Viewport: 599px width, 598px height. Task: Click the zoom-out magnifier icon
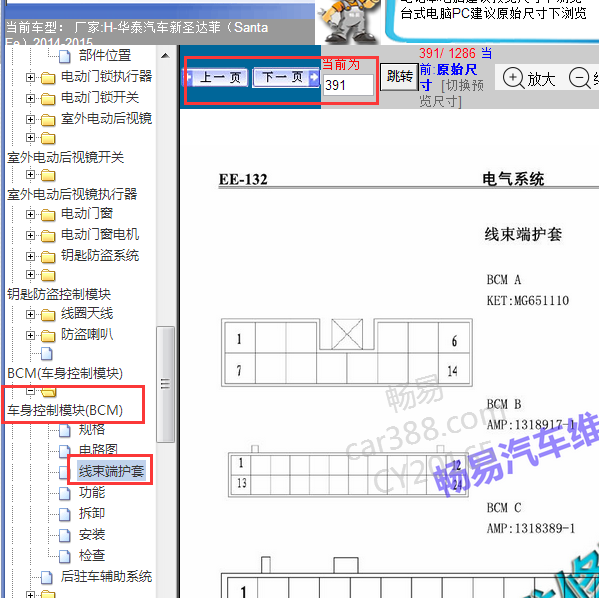click(x=579, y=78)
